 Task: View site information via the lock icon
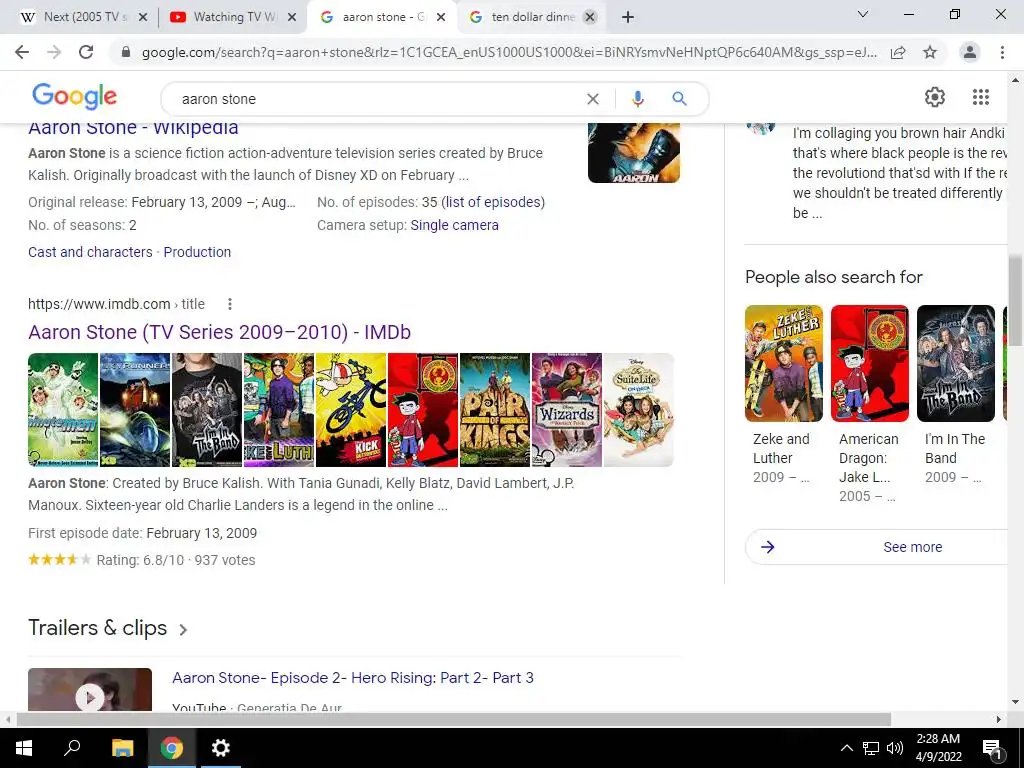coord(126,52)
